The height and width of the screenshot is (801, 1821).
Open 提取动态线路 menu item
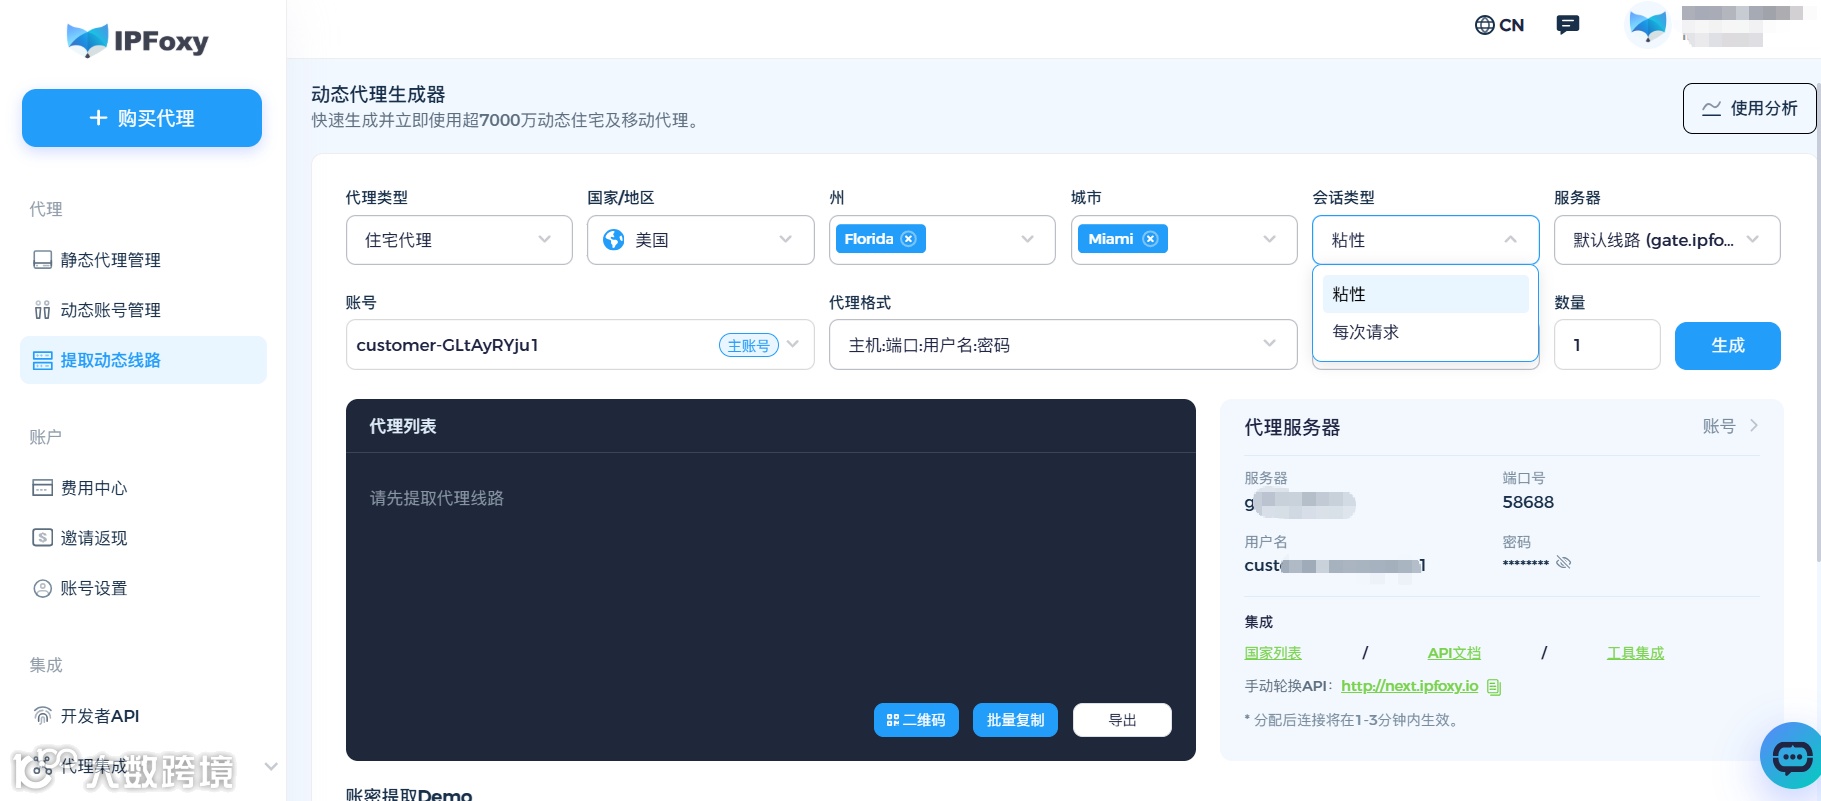click(x=143, y=360)
